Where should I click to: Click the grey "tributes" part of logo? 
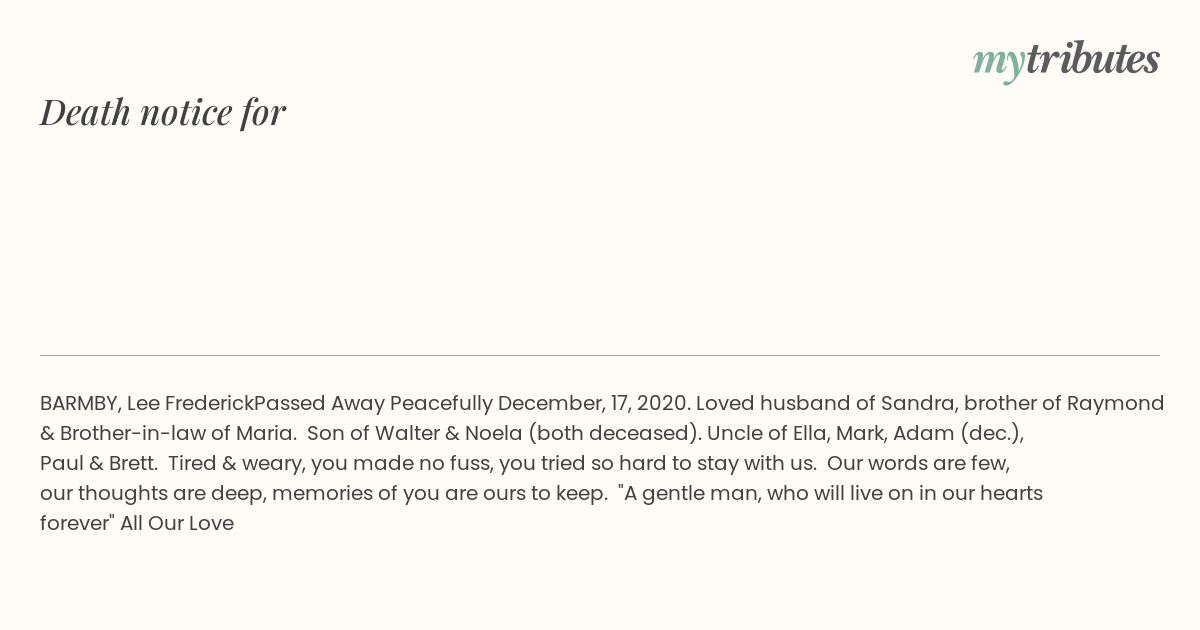1093,59
